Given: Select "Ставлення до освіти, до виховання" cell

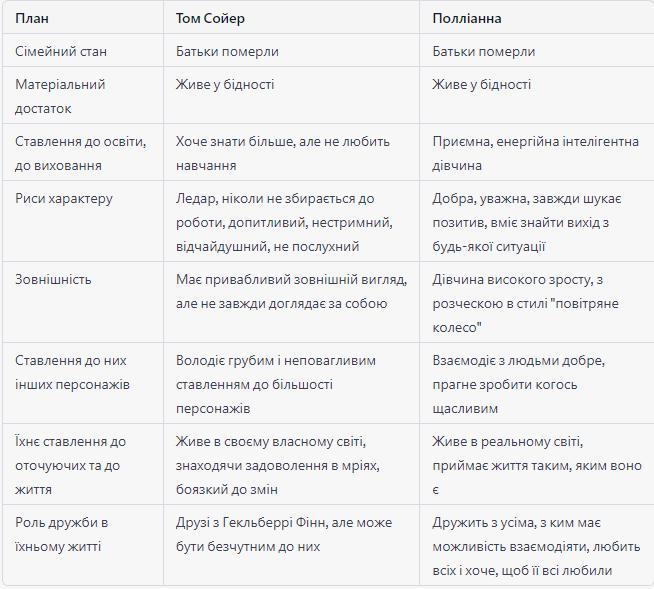Looking at the screenshot, I should (x=80, y=153).
